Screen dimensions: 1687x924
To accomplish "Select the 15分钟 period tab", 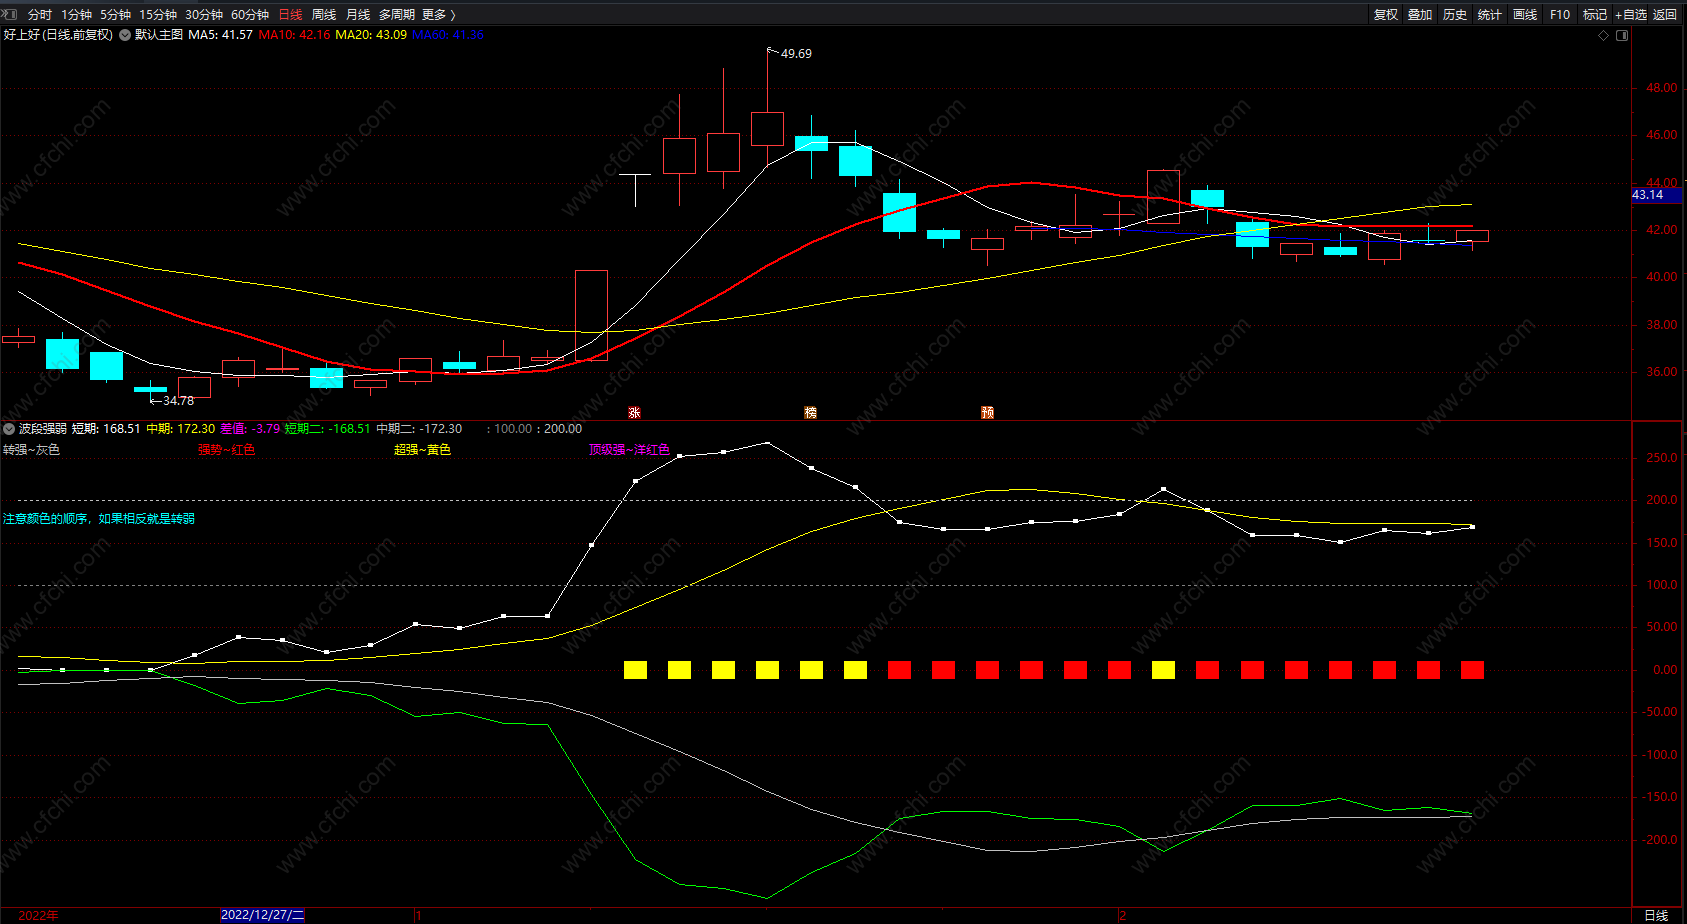I will point(158,15).
